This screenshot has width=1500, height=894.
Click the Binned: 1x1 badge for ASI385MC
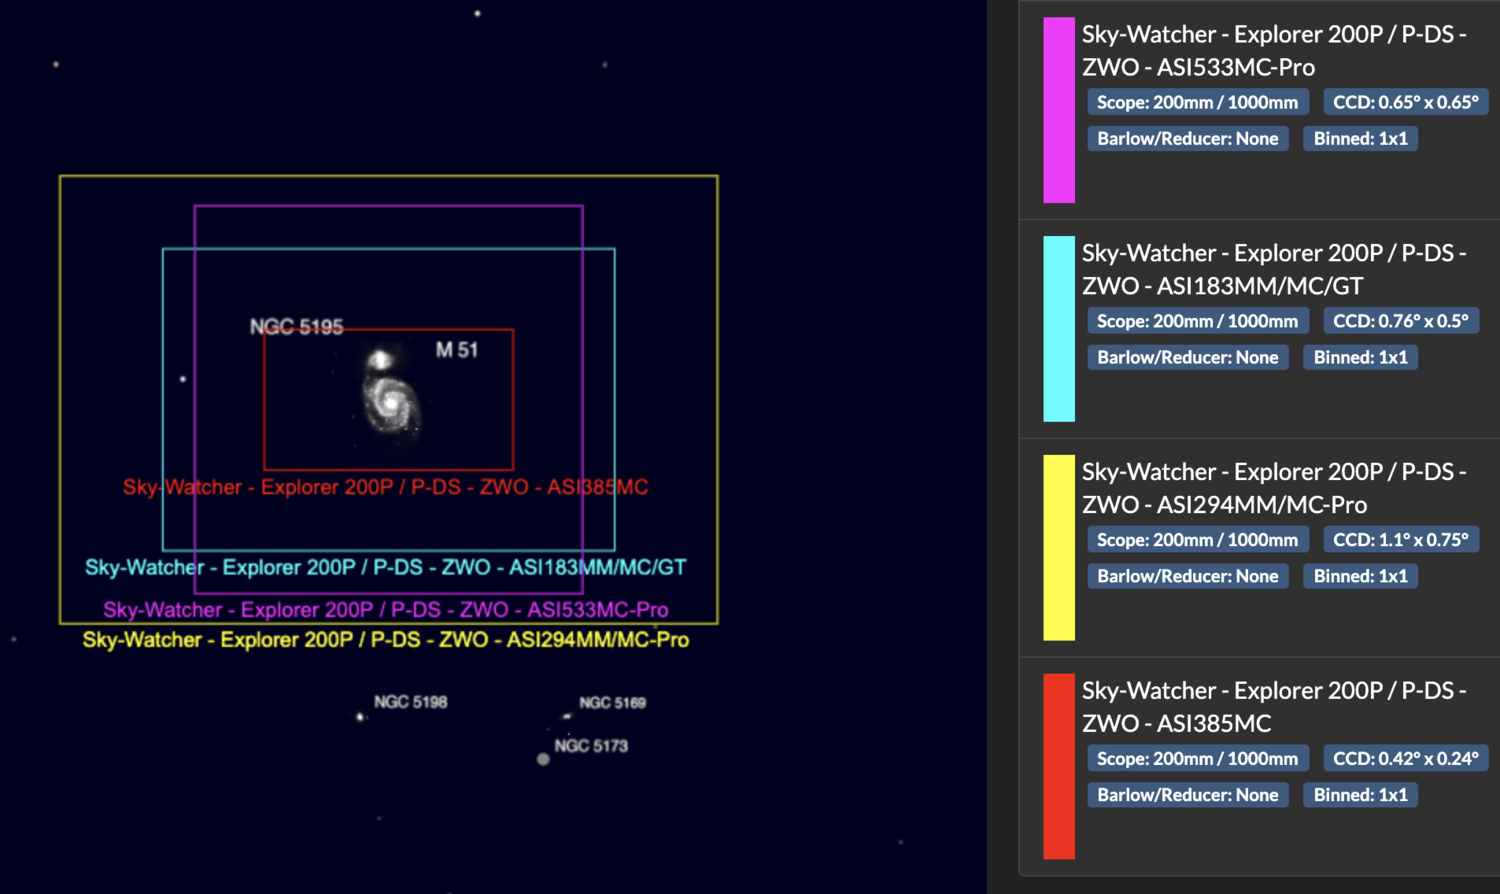(x=1361, y=796)
